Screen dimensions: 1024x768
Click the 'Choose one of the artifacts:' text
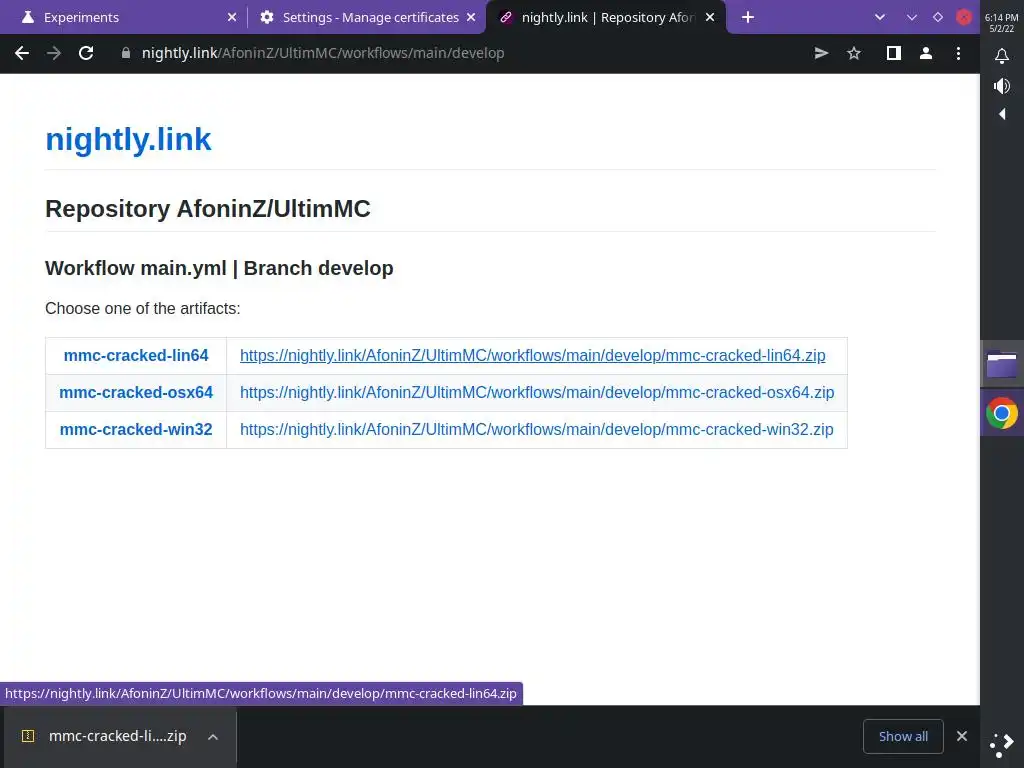142,308
